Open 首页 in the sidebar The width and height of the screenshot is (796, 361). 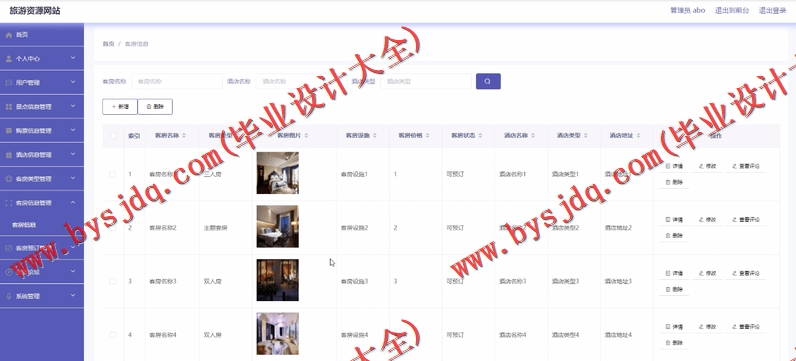tap(42, 35)
